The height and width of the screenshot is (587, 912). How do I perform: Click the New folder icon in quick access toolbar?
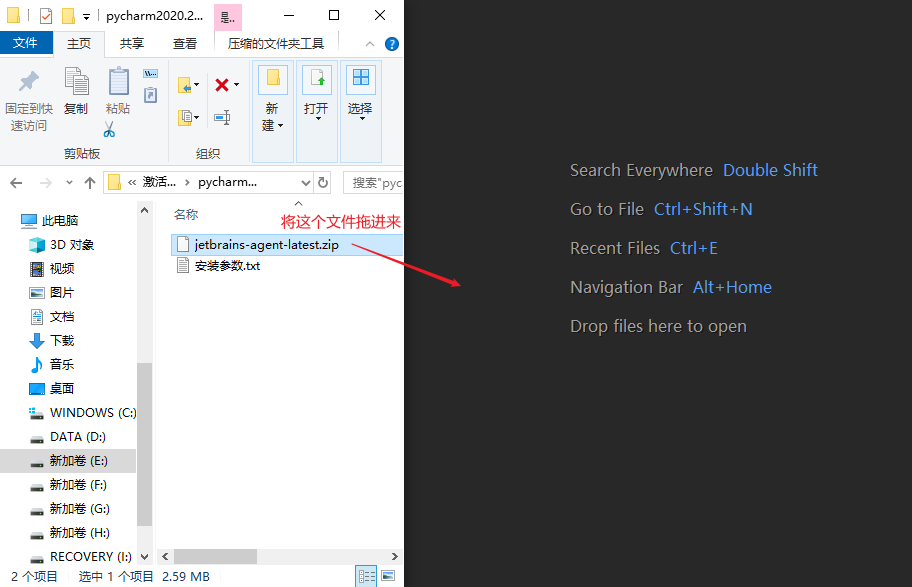(x=68, y=16)
